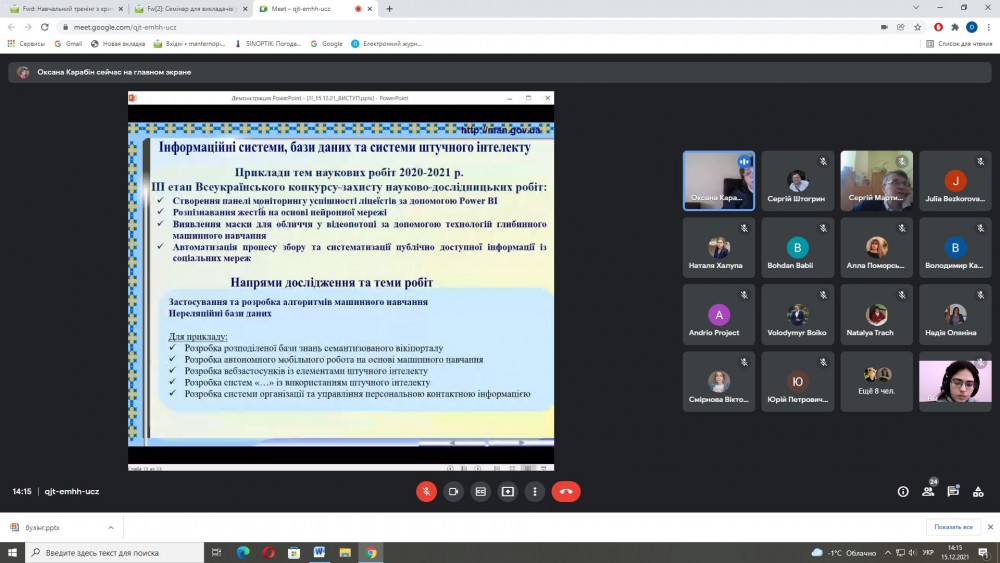
Task: Select Смірнова Вікто... participant tile
Action: tap(719, 381)
